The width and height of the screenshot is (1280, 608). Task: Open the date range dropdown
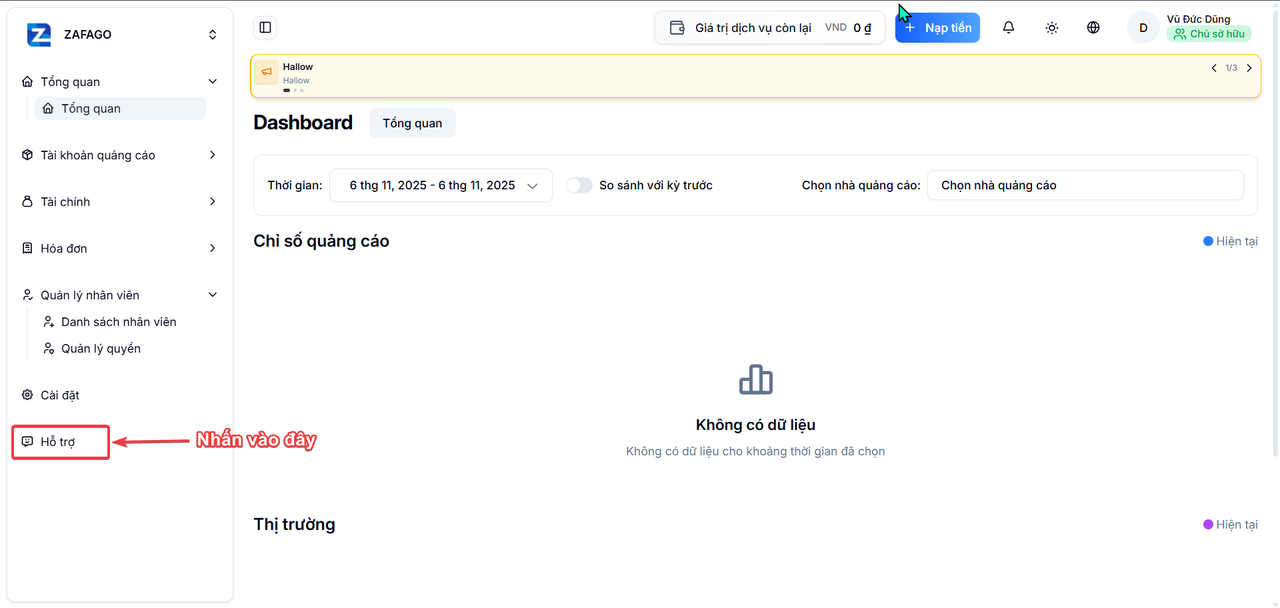point(441,185)
